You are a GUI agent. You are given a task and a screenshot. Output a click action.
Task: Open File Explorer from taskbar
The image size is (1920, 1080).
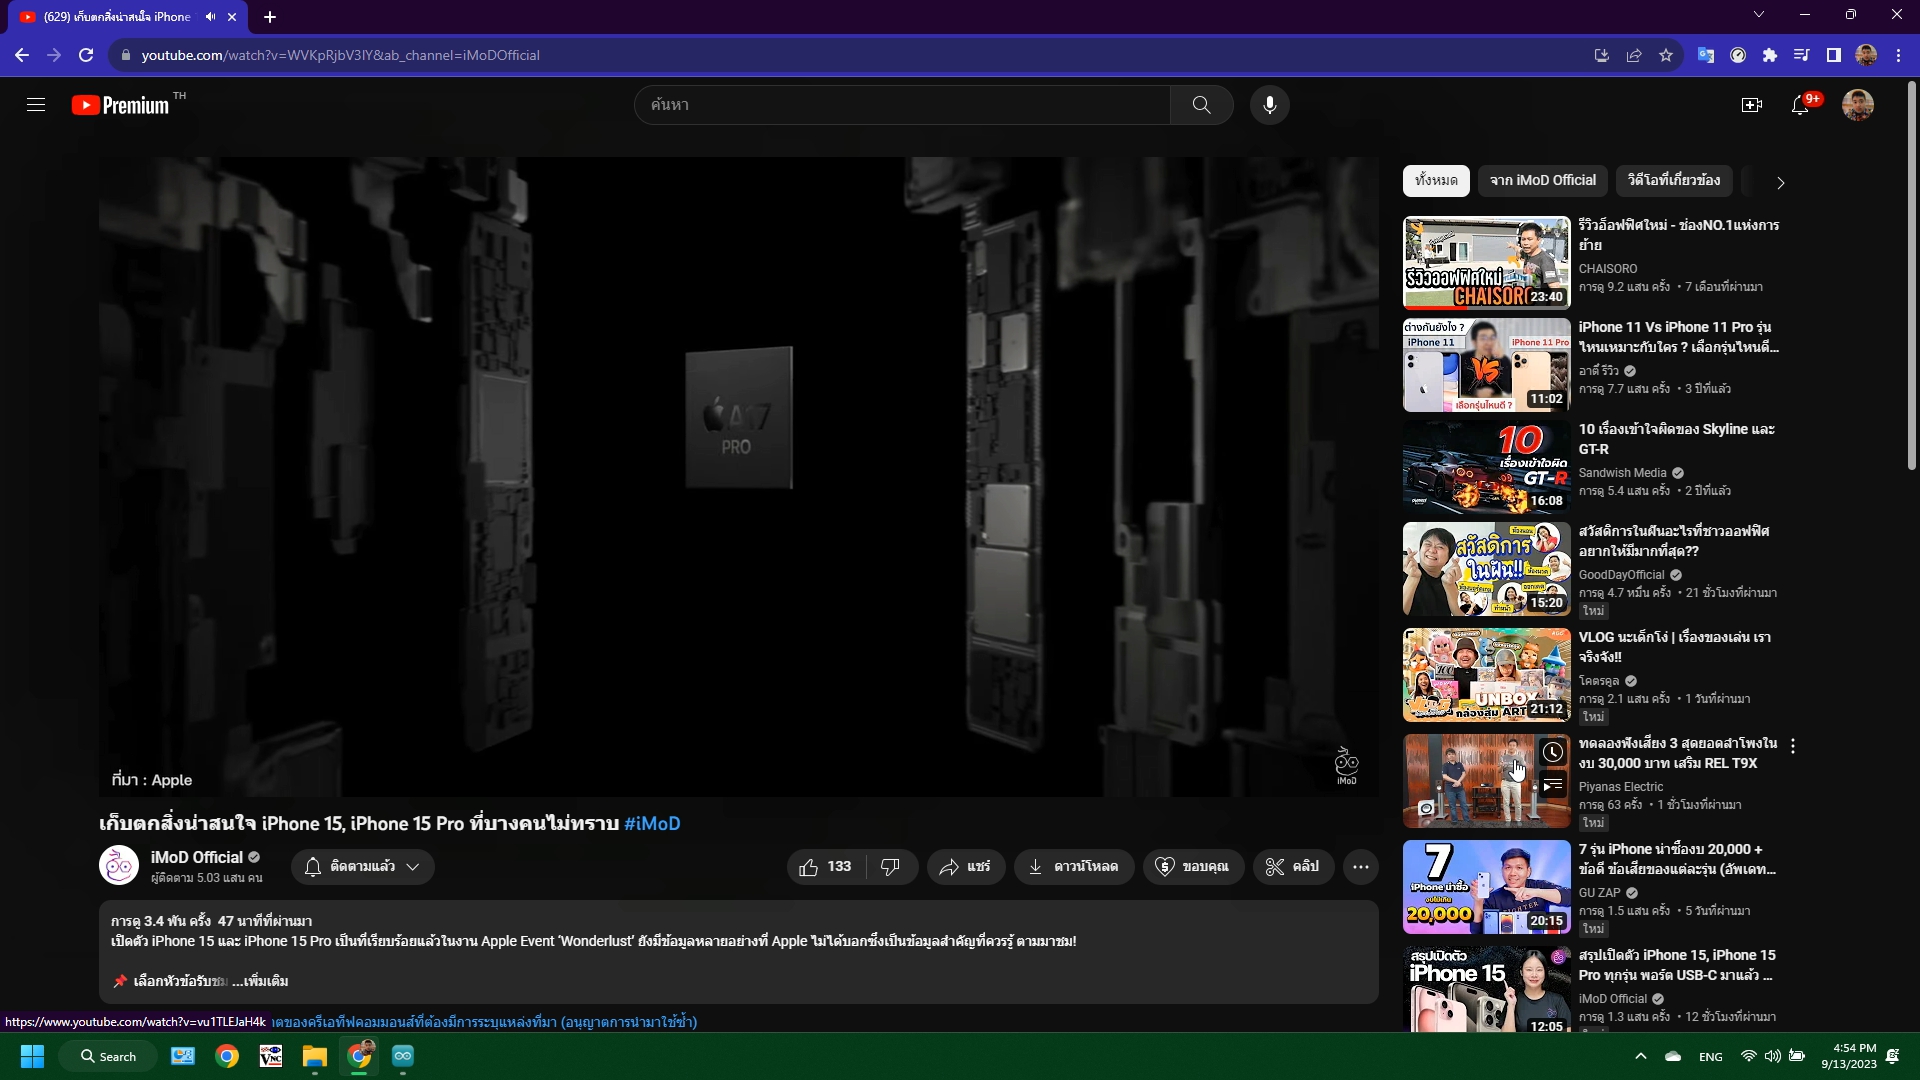[315, 1056]
